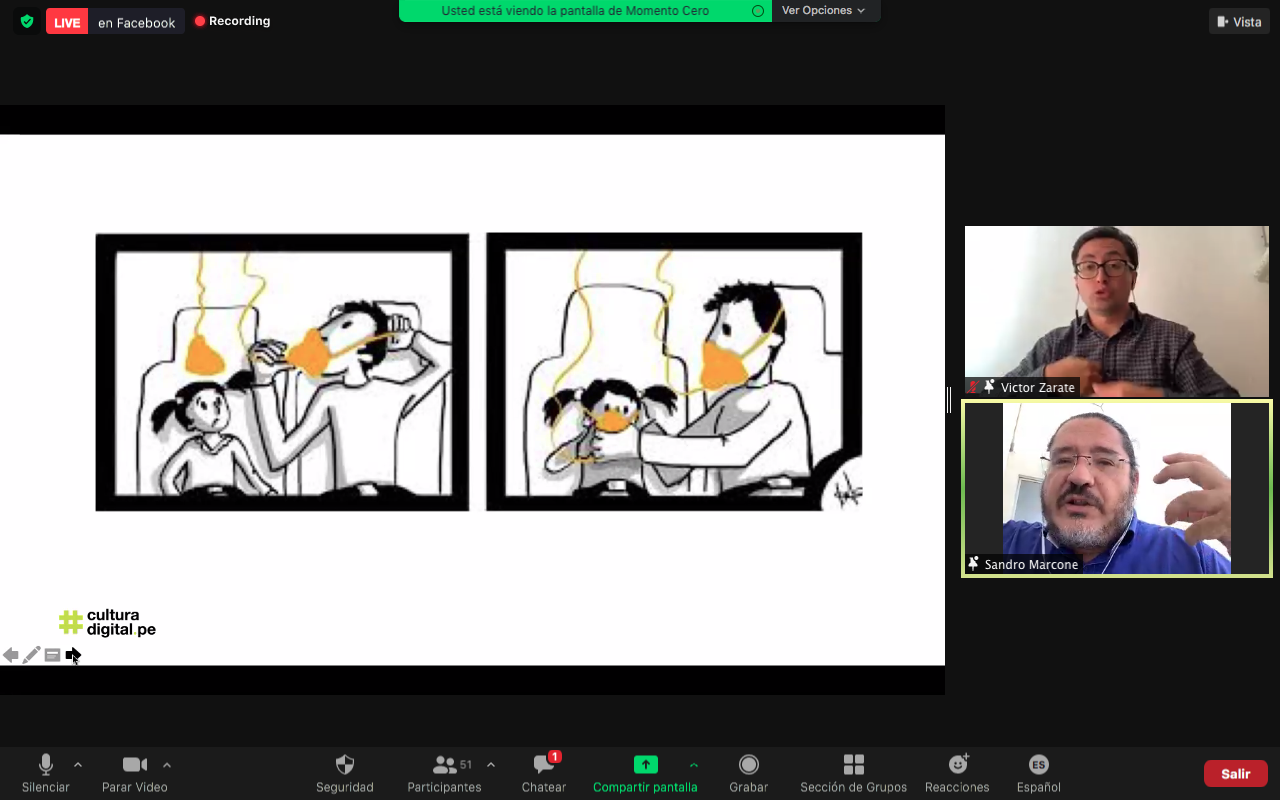The image size is (1280, 800).
Task: Expand video options arrow beside Parar Video
Action: 167,765
